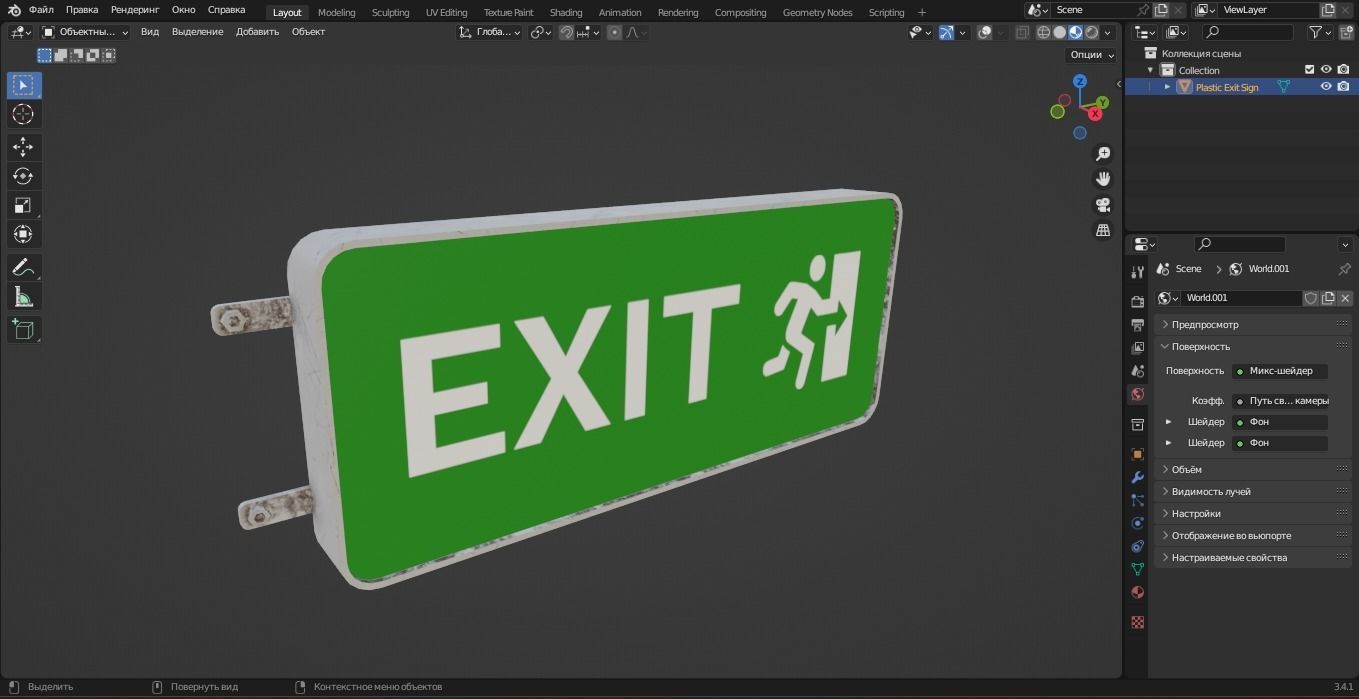Screen dimensions: 1359x699
Task: Activate the Select Box tool
Action: coord(23,86)
